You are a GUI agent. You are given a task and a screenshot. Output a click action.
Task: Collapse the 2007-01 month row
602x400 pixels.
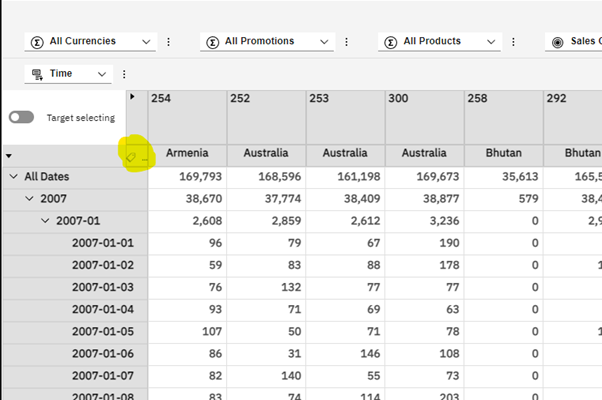pos(46,220)
